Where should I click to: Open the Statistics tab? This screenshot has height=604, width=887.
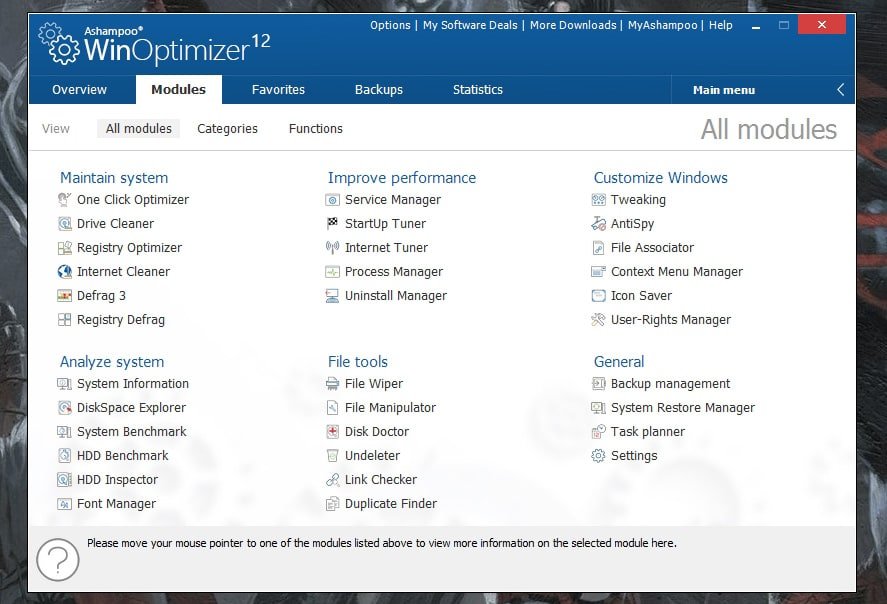point(478,90)
